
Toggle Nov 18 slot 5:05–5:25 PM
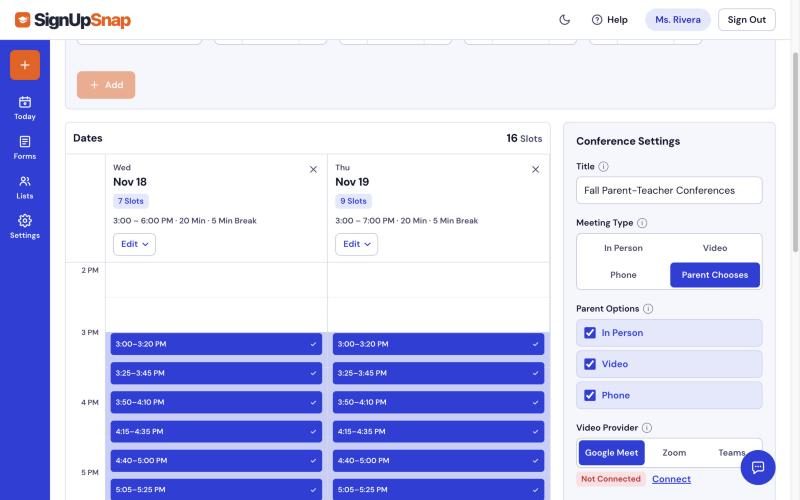(x=216, y=489)
